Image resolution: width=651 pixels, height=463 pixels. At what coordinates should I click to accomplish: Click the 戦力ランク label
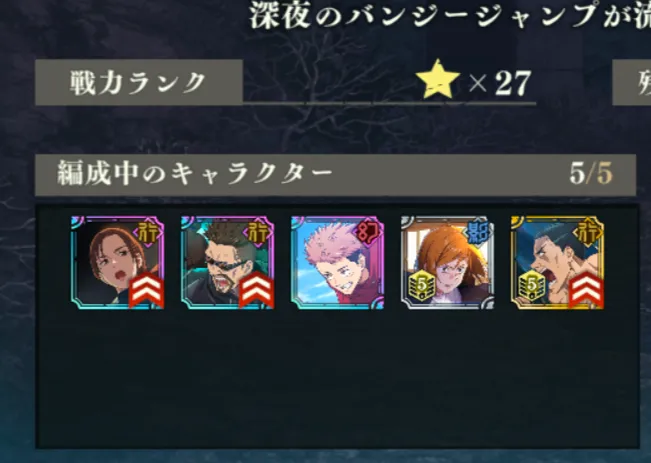137,83
